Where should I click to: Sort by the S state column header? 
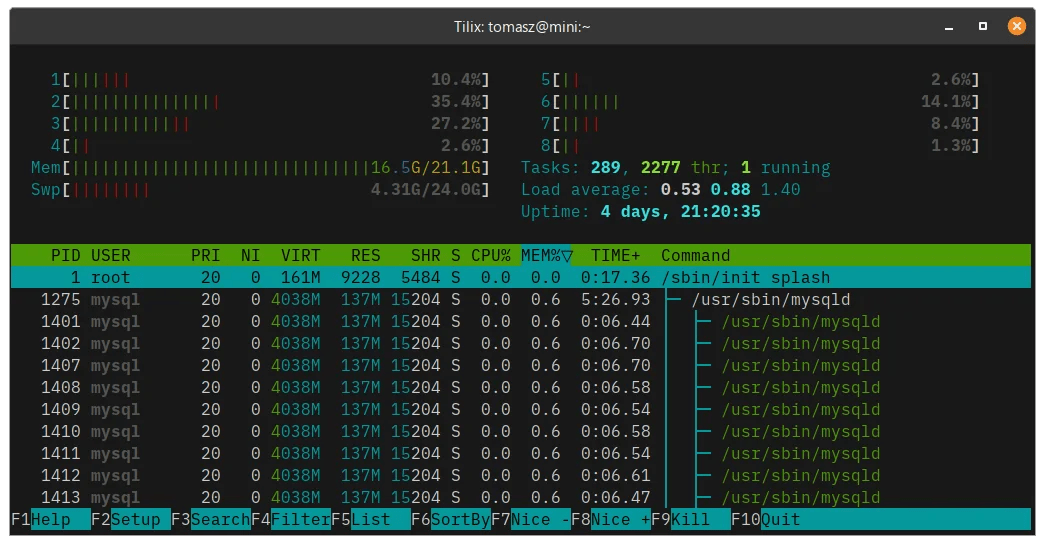point(456,256)
